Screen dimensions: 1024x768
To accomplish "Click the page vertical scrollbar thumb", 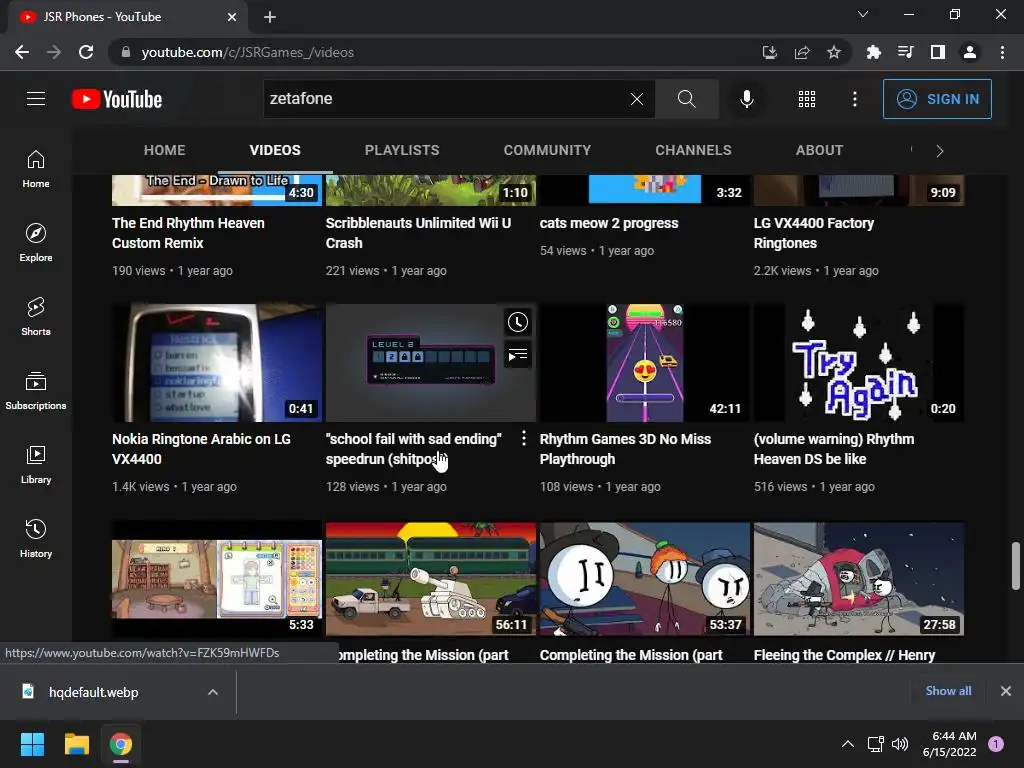I will pos(1016,565).
